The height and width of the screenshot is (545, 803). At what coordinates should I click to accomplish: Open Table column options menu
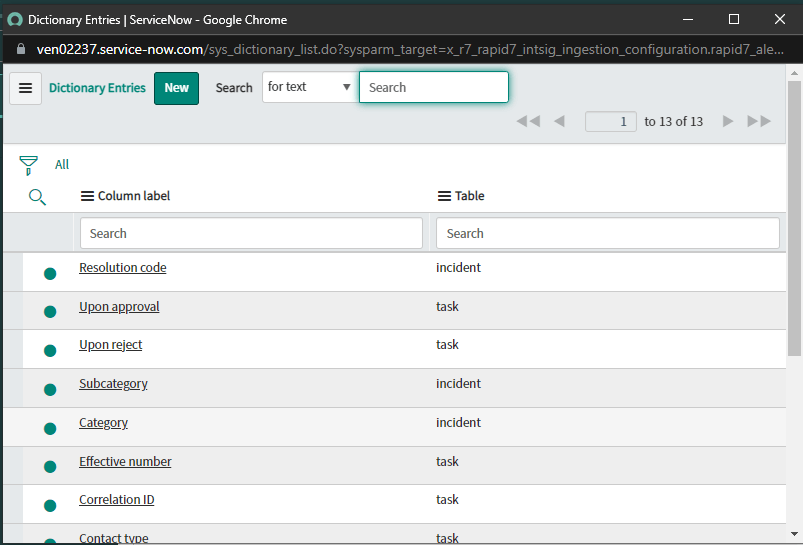445,196
